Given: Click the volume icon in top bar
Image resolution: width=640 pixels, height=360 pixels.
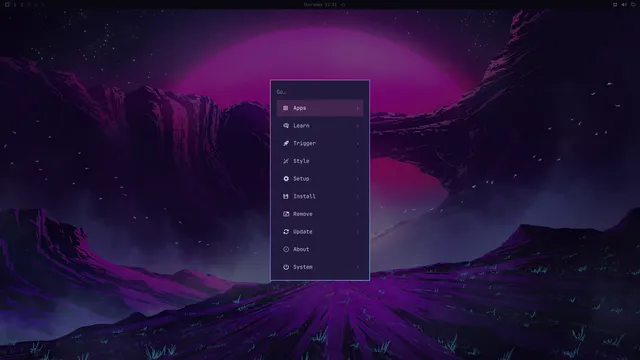Looking at the screenshot, I should click(624, 4).
